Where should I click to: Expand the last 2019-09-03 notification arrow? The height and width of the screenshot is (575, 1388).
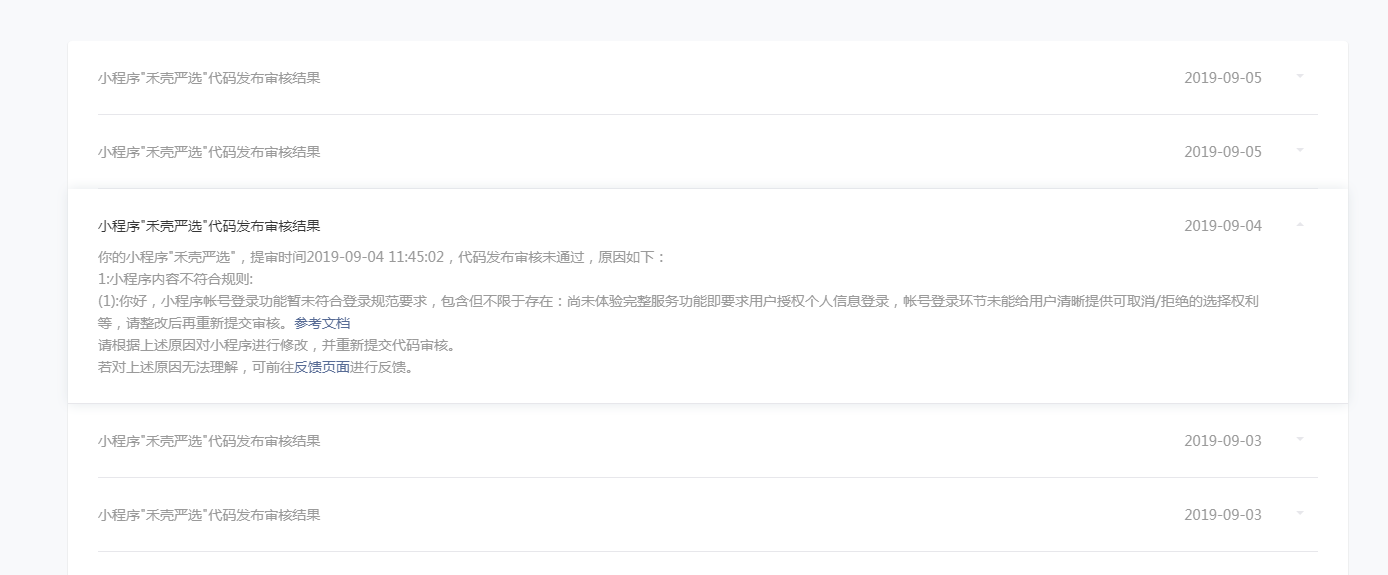1300,513
